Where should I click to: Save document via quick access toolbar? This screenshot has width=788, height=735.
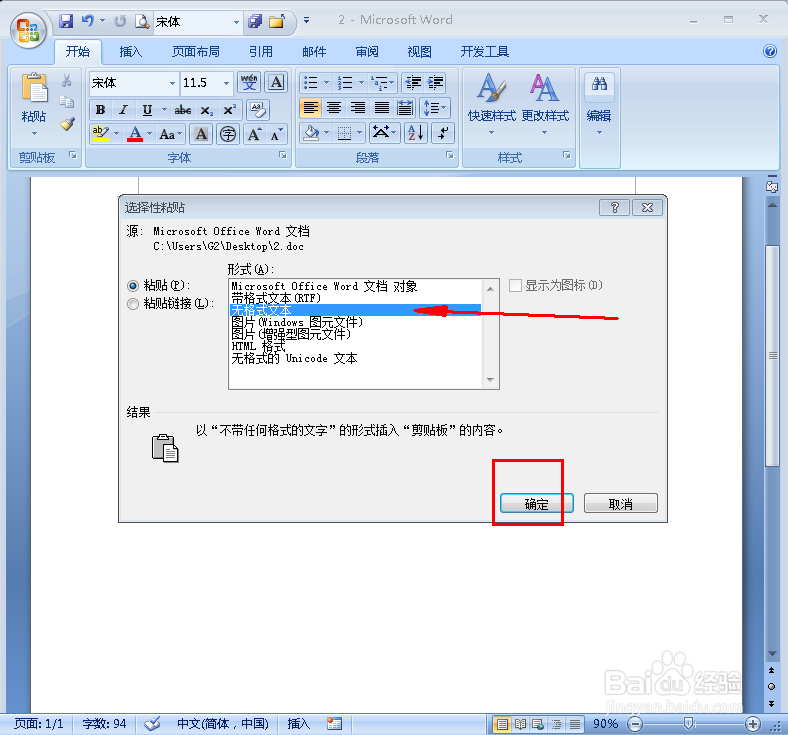tap(66, 21)
